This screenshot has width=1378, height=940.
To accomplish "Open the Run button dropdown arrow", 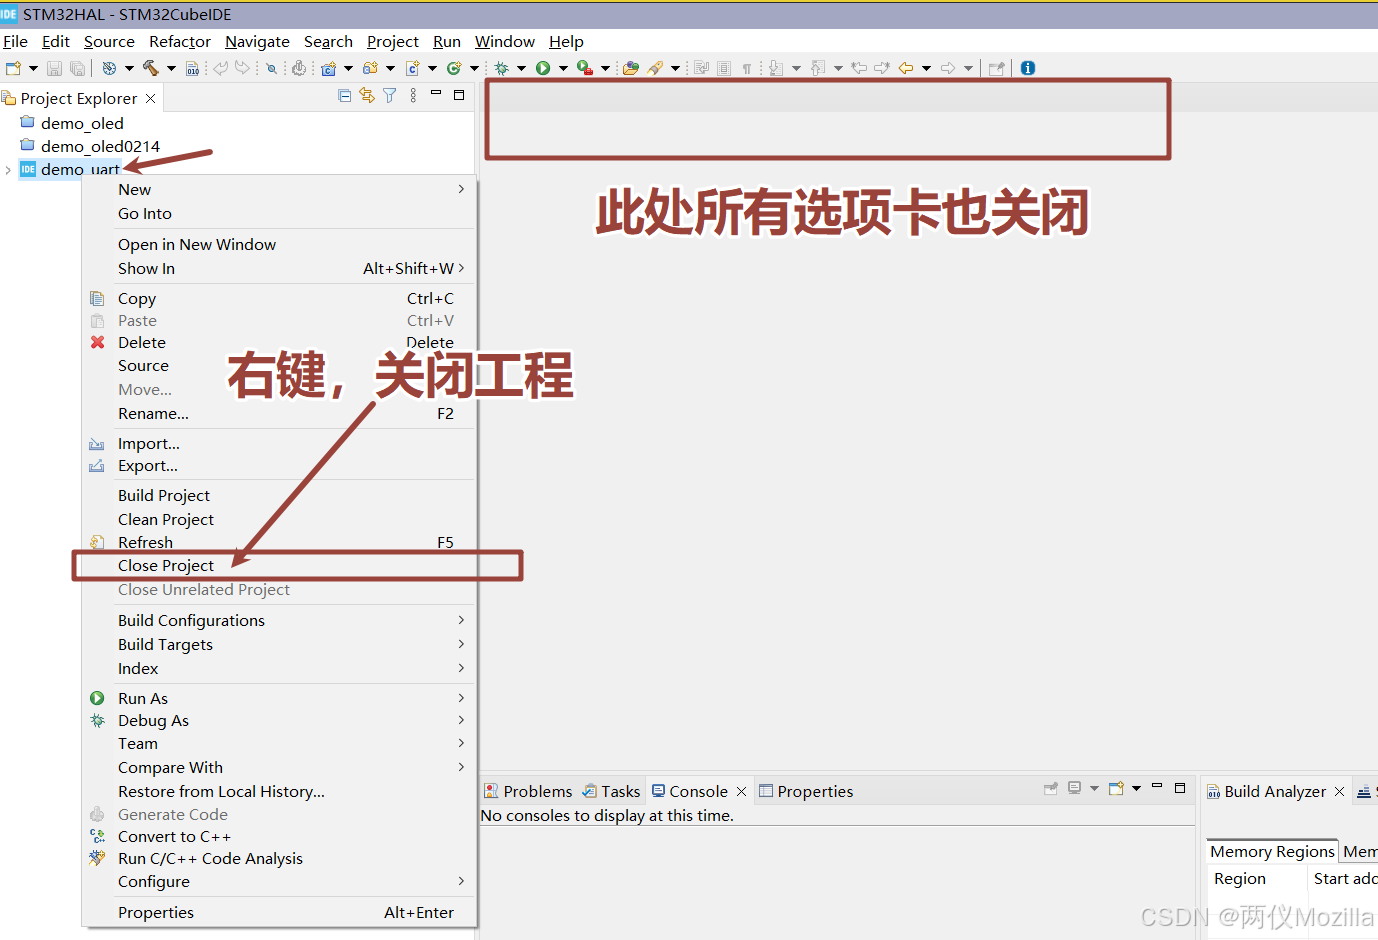I will tap(563, 68).
